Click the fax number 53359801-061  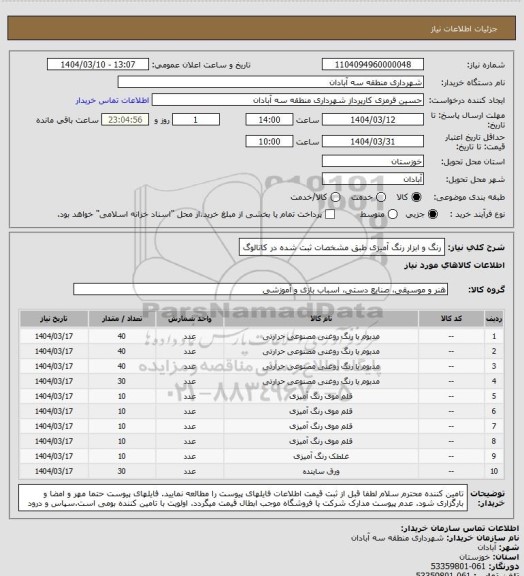coord(458,566)
